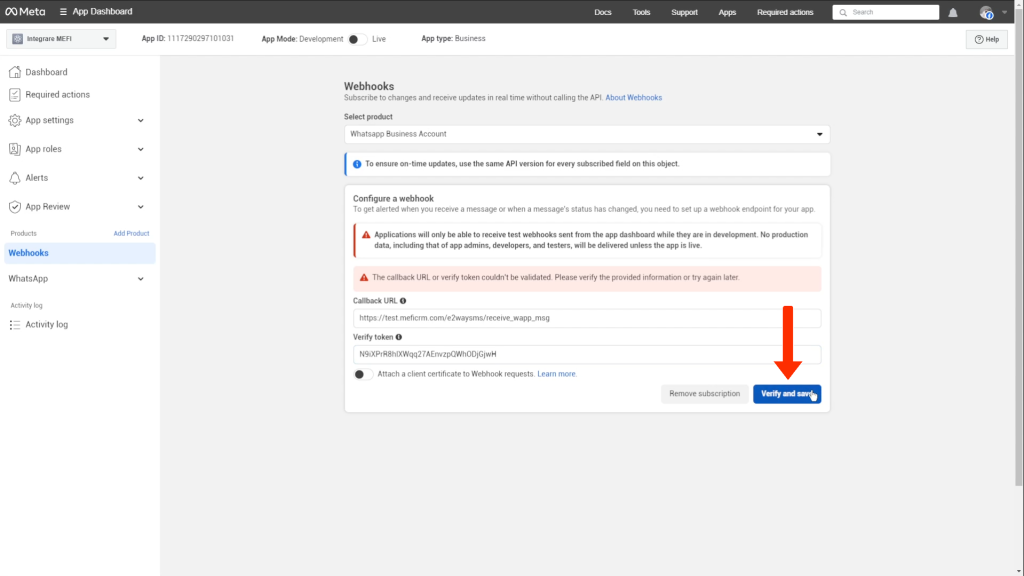Click the Alerts bell icon in sidebar
This screenshot has width=1024, height=576.
pyautogui.click(x=14, y=178)
